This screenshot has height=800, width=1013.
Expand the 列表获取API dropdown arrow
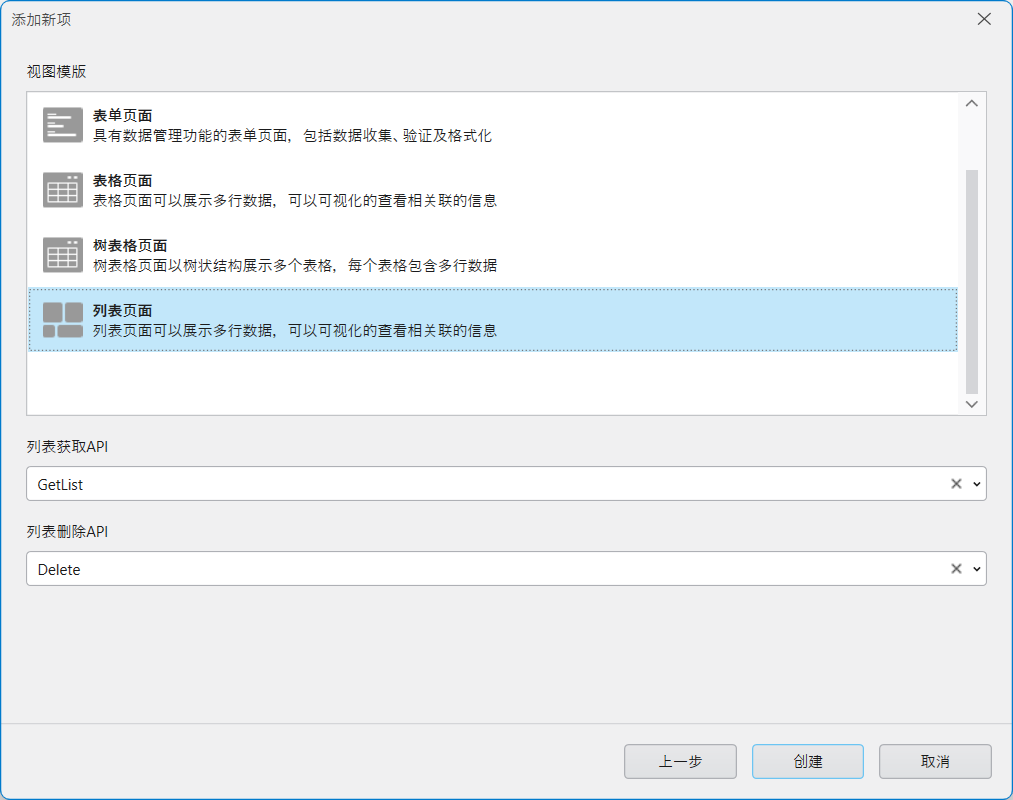977,484
